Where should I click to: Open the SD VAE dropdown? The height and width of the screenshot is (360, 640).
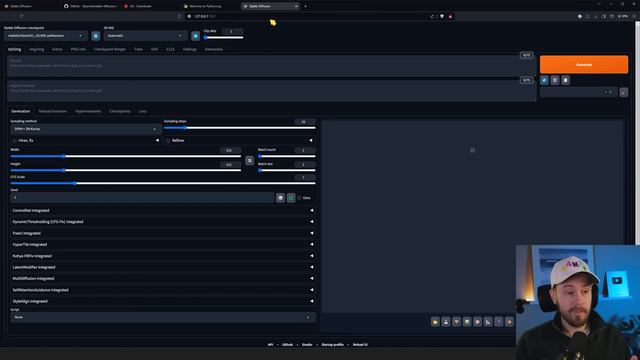click(x=145, y=36)
